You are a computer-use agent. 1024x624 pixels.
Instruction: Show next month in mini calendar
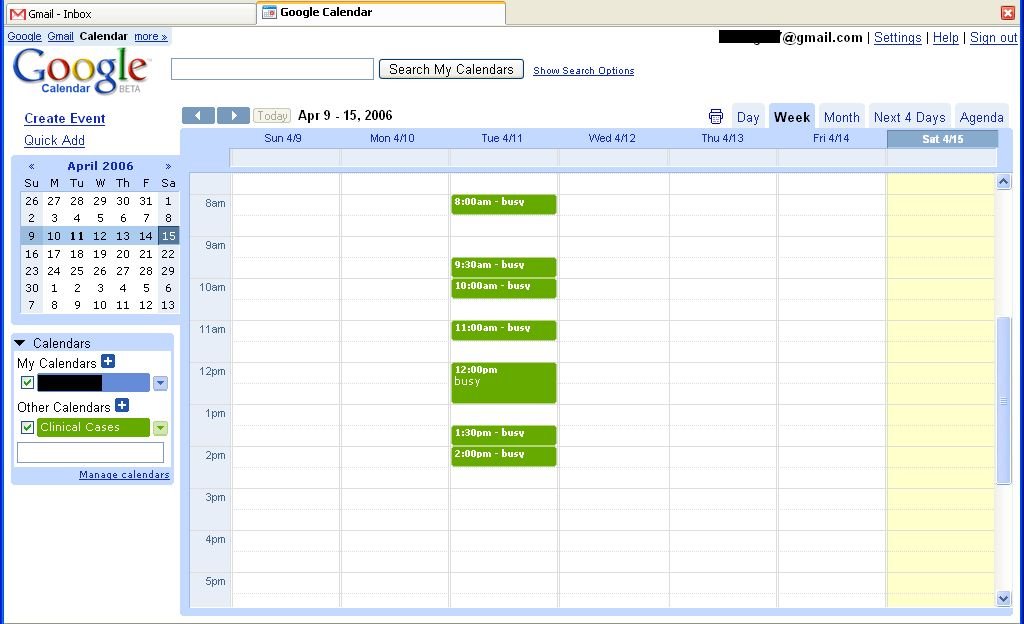168,166
